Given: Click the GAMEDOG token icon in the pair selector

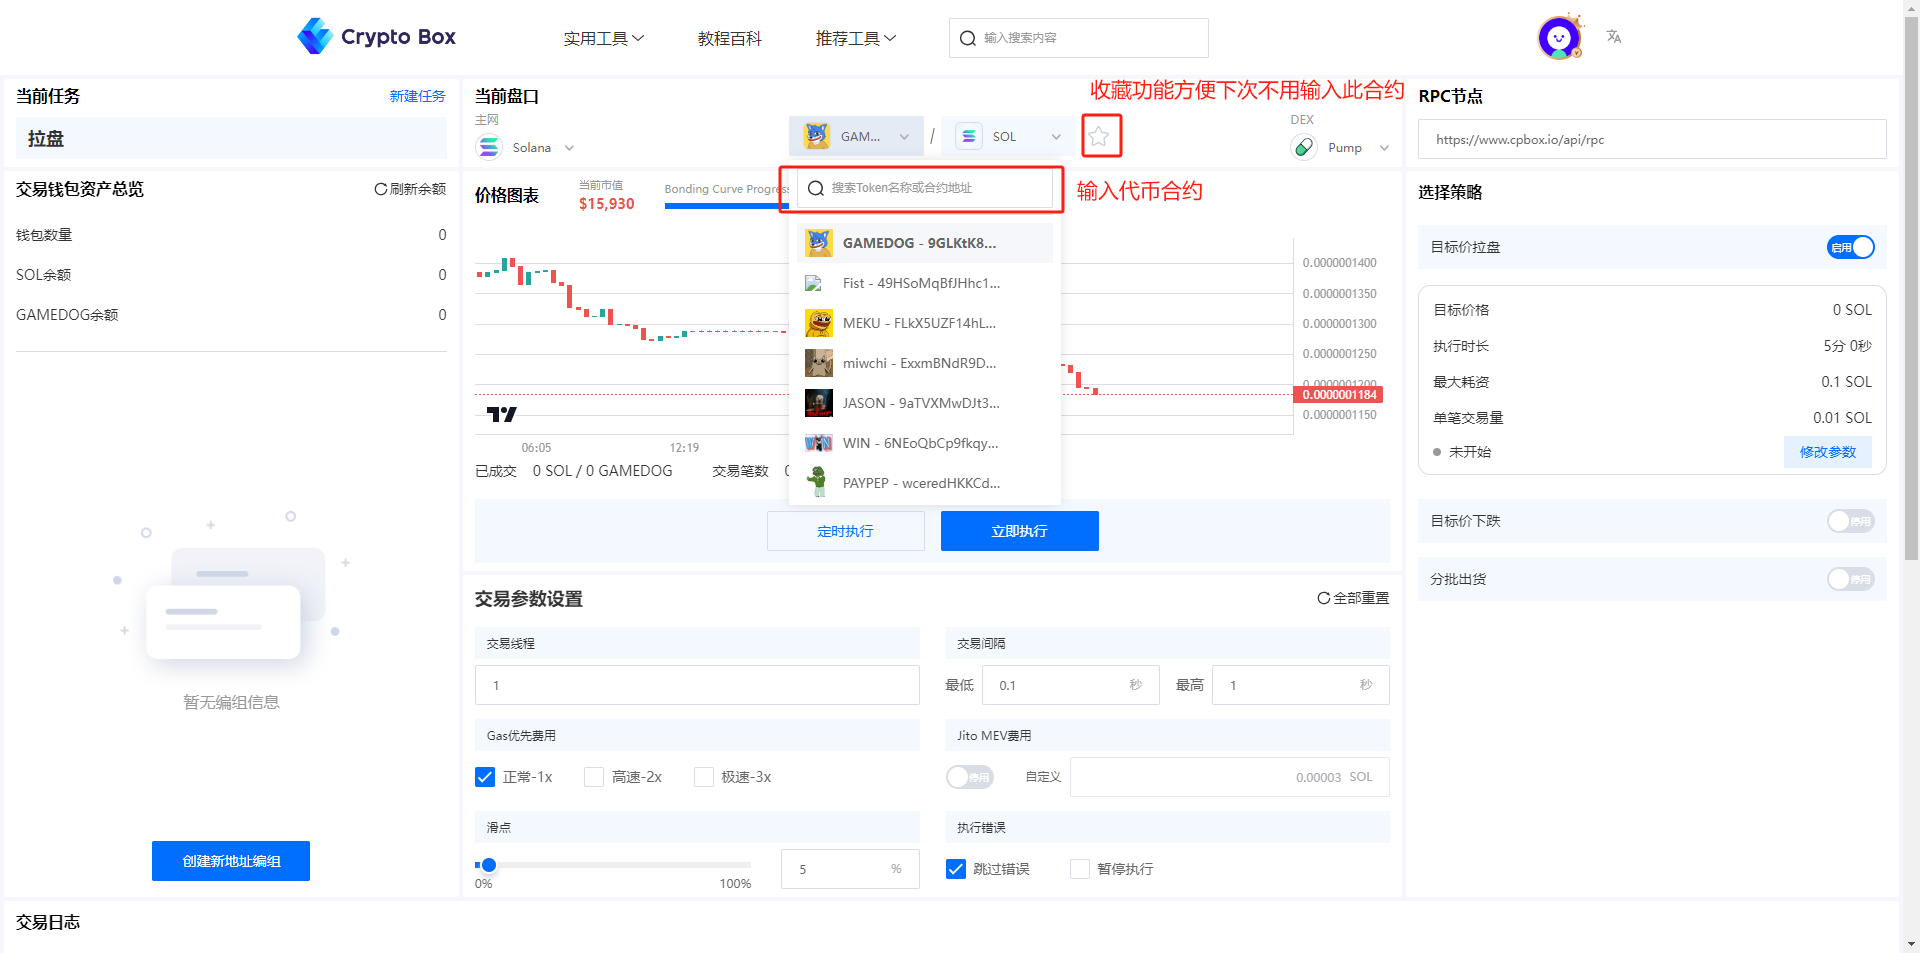Looking at the screenshot, I should [x=817, y=136].
